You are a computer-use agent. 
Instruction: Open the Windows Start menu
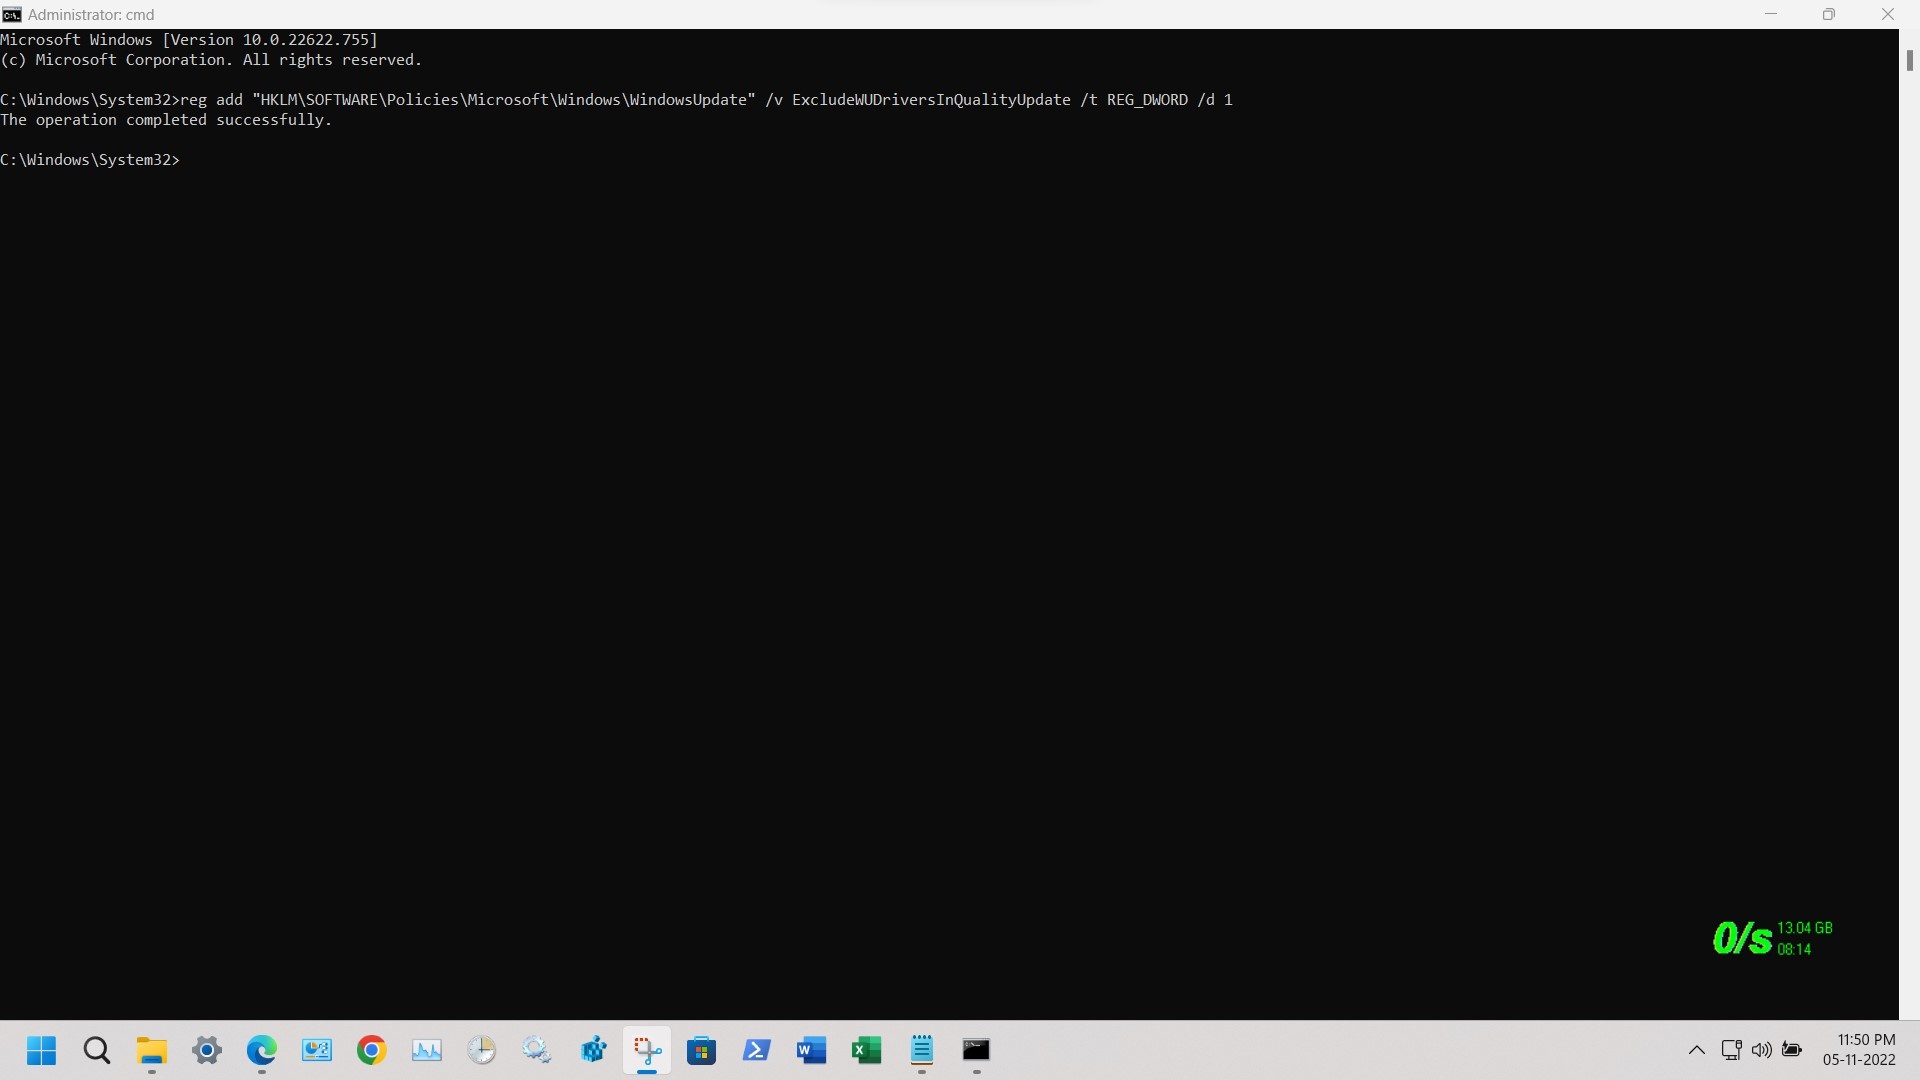tap(42, 1050)
